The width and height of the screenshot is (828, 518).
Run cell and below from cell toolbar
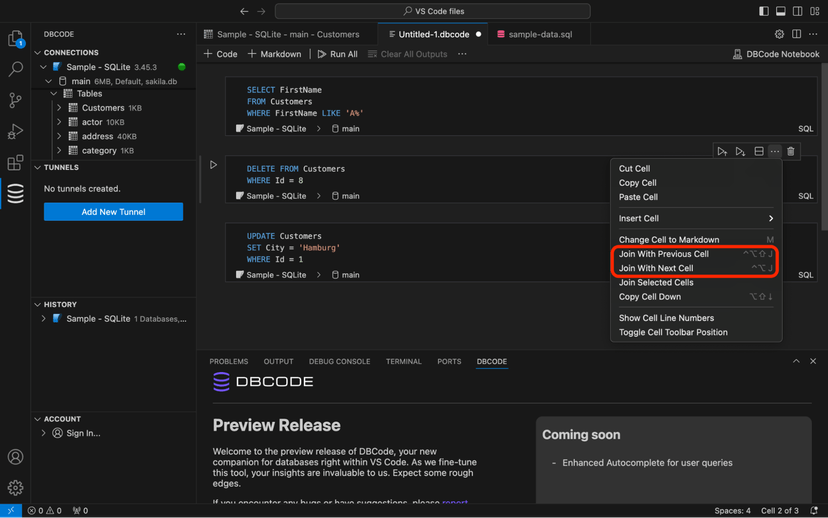pos(740,152)
